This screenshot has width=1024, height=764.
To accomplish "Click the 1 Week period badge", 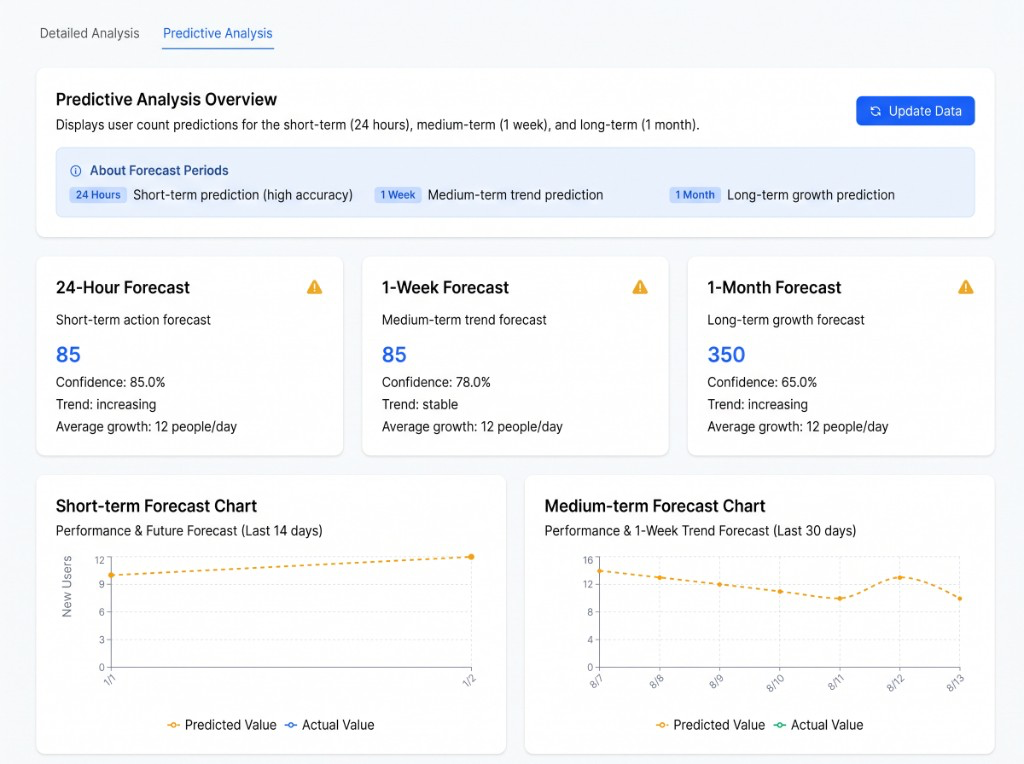I will point(398,195).
